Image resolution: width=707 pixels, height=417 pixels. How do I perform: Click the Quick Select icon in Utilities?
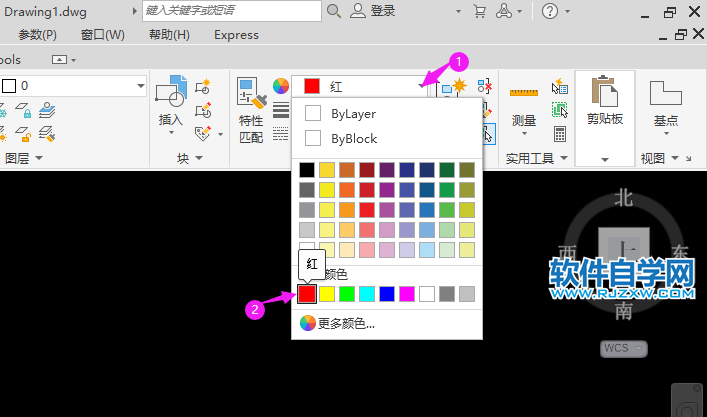click(560, 86)
